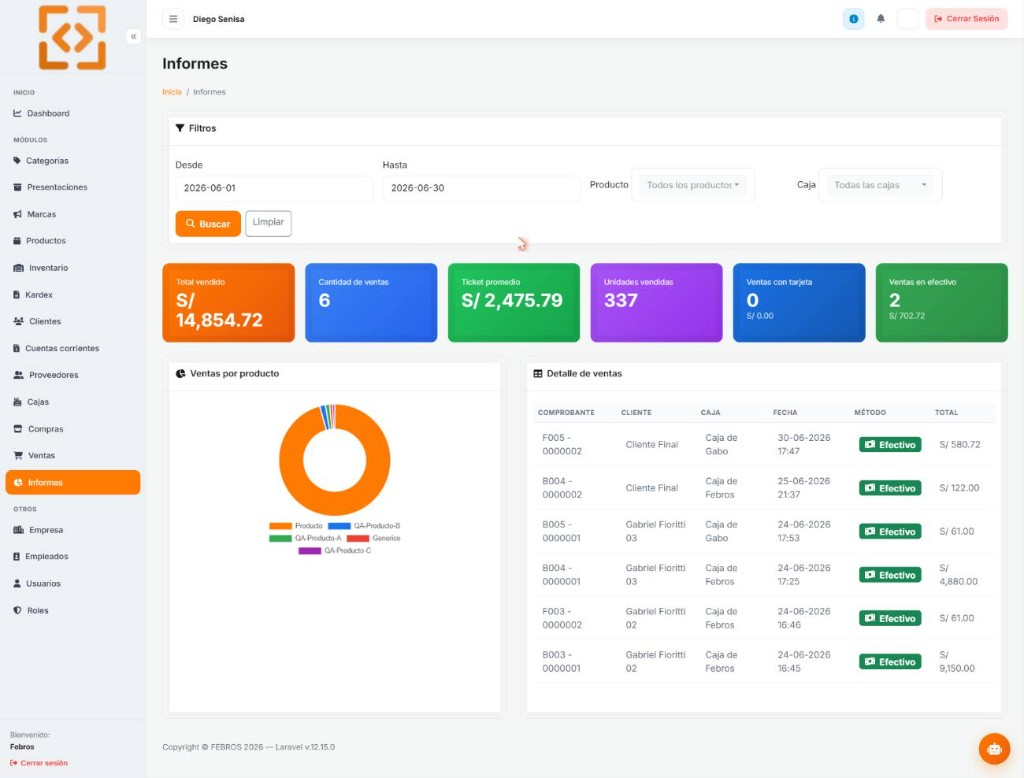Click the Cerrar Sesión button in header

click(x=966, y=19)
